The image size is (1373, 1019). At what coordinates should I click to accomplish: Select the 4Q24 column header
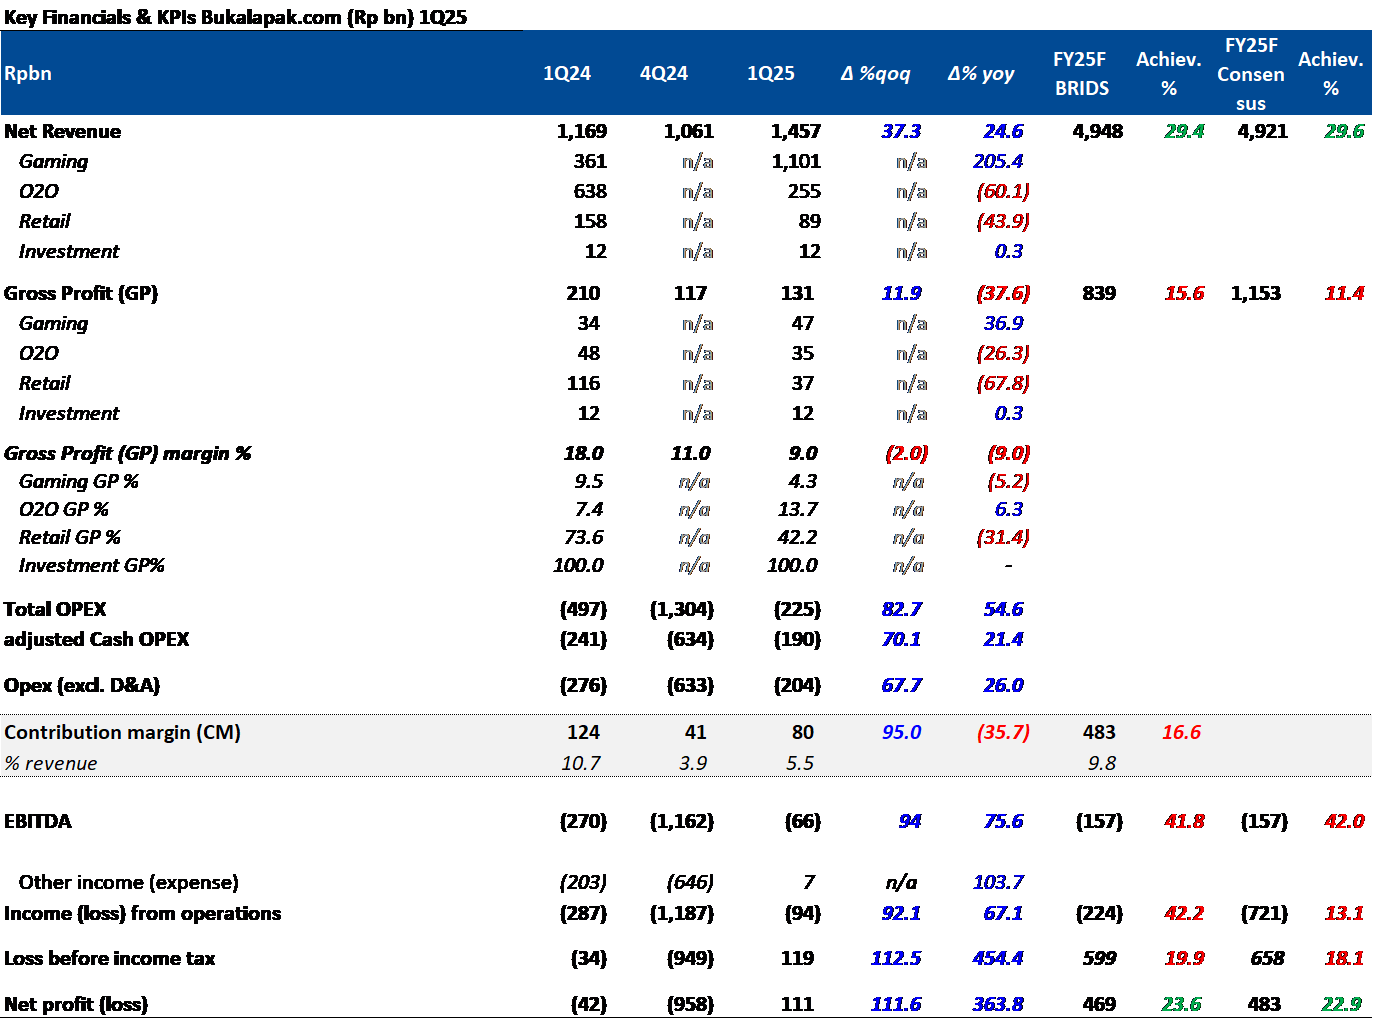click(x=663, y=73)
